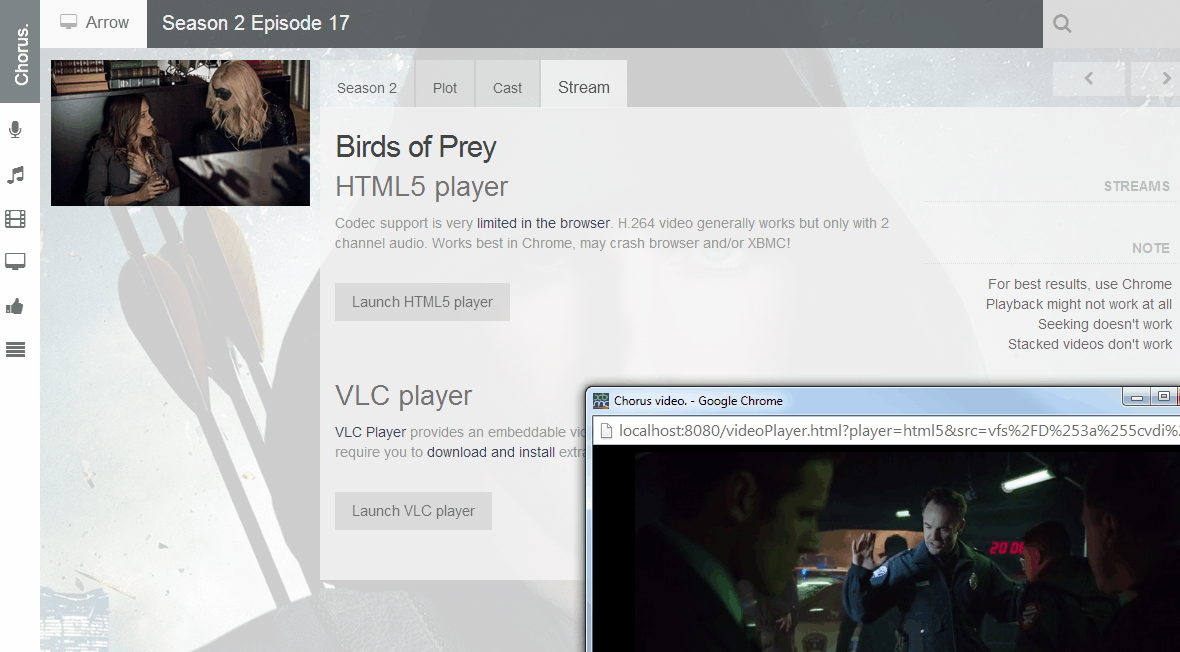The width and height of the screenshot is (1180, 652).
Task: Open the playlist list icon
Action: (15, 349)
